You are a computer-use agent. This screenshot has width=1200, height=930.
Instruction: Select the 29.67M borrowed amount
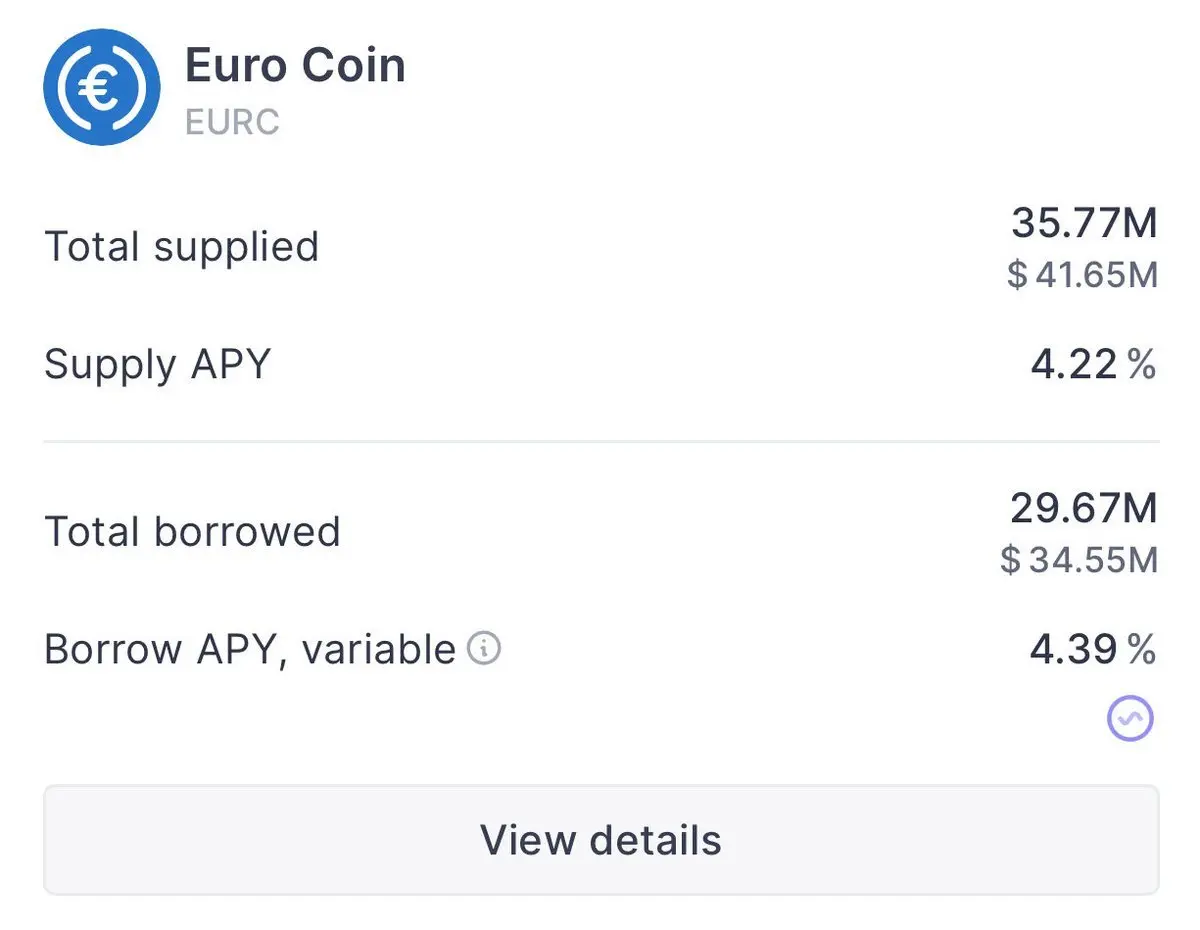click(x=1083, y=509)
